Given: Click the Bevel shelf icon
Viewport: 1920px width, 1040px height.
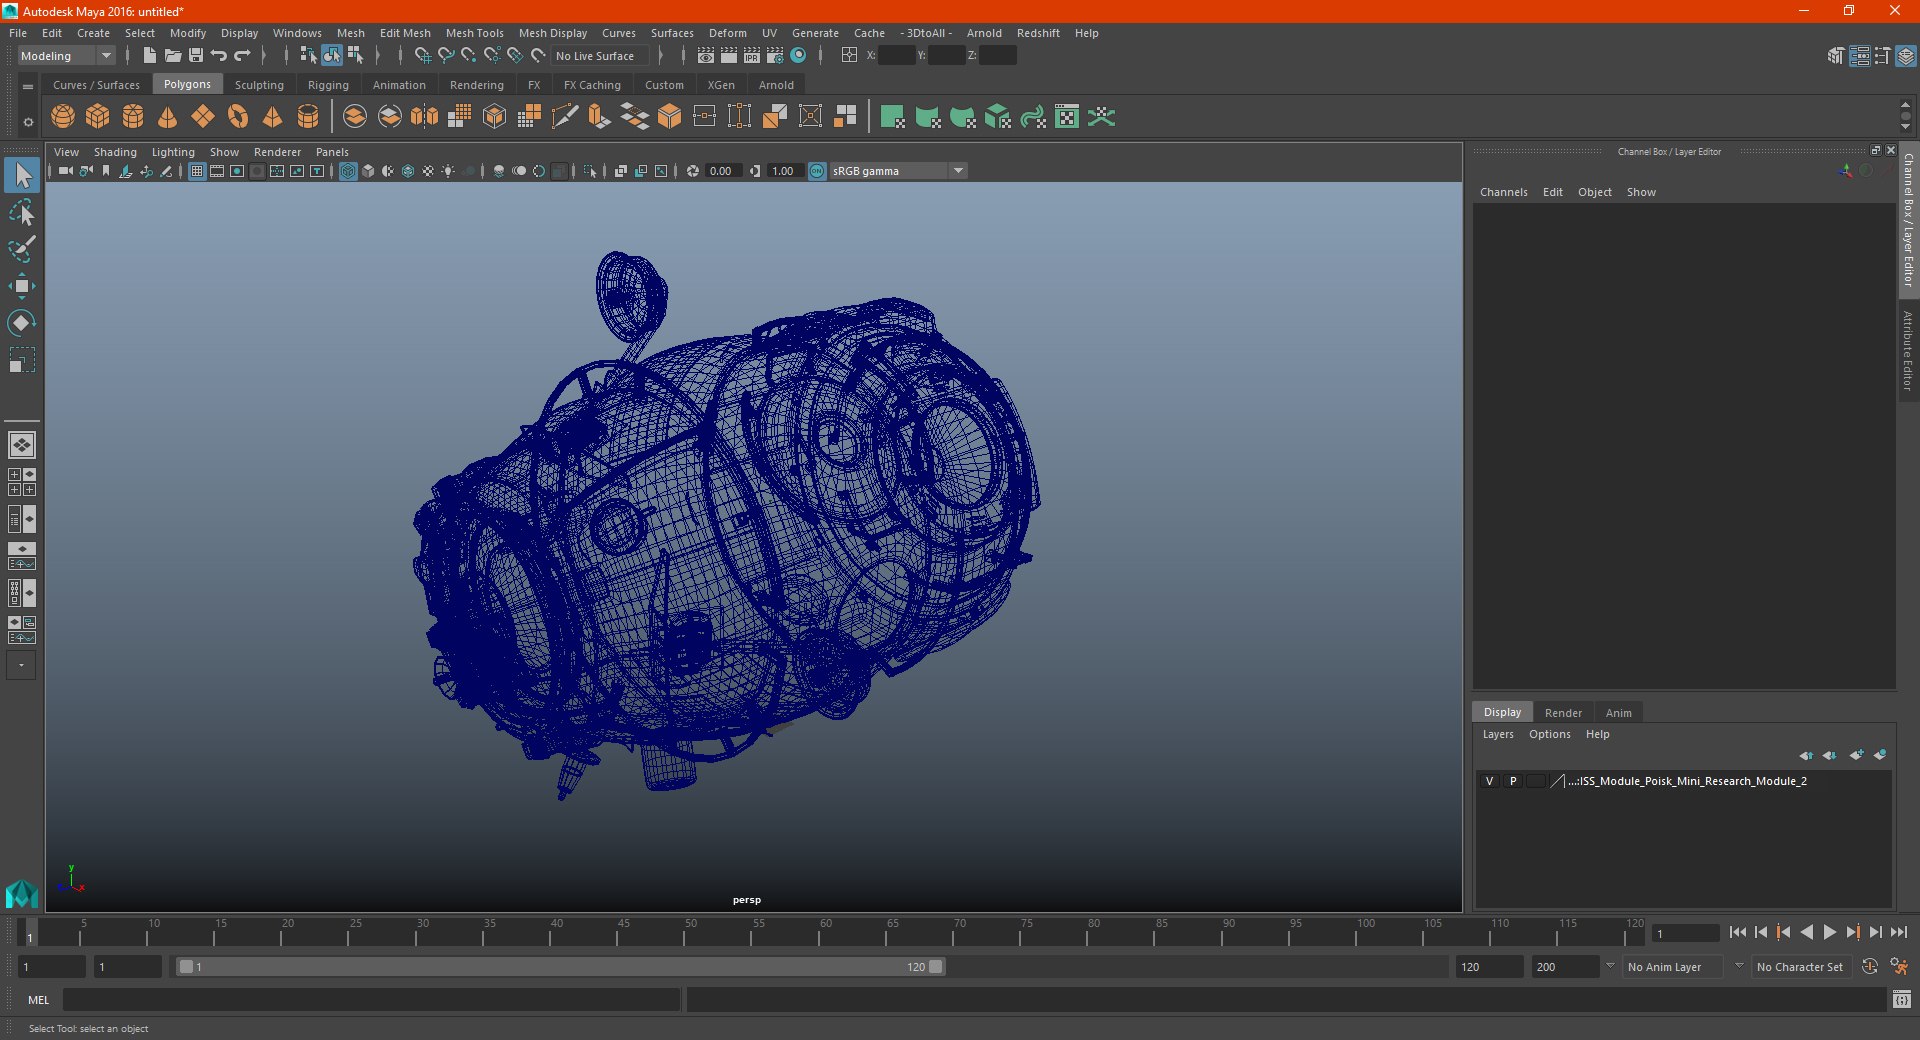Looking at the screenshot, I should [x=670, y=117].
